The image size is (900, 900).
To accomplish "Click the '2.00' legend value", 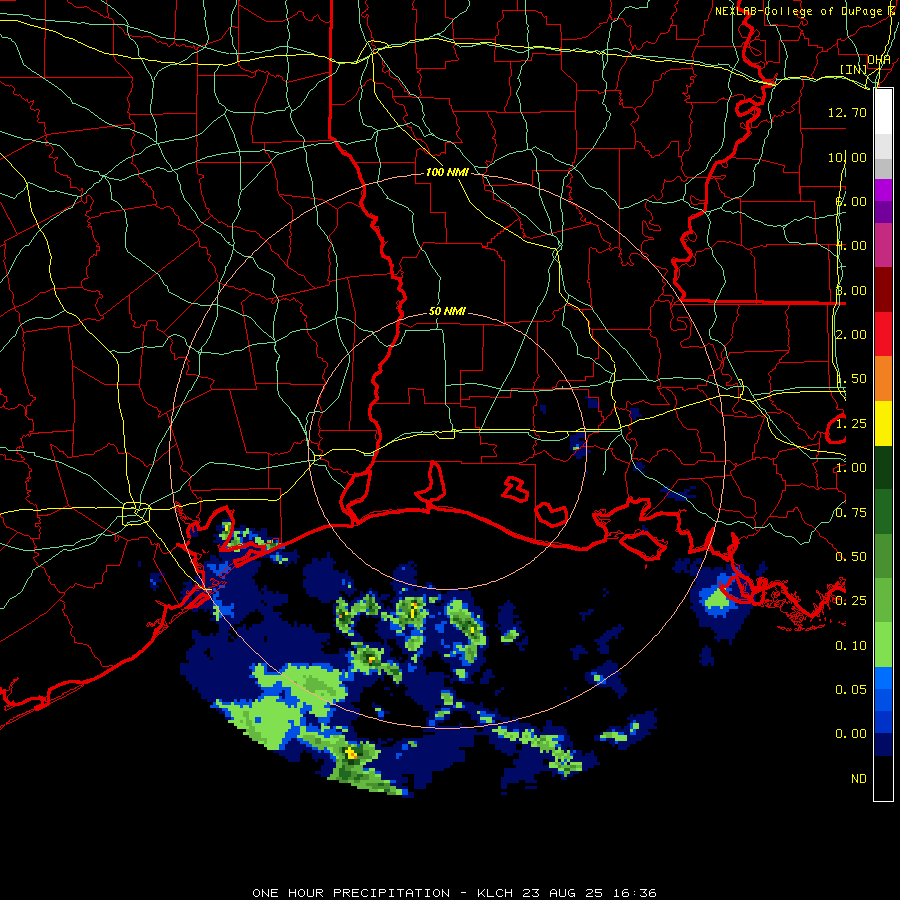I will pyautogui.click(x=851, y=335).
